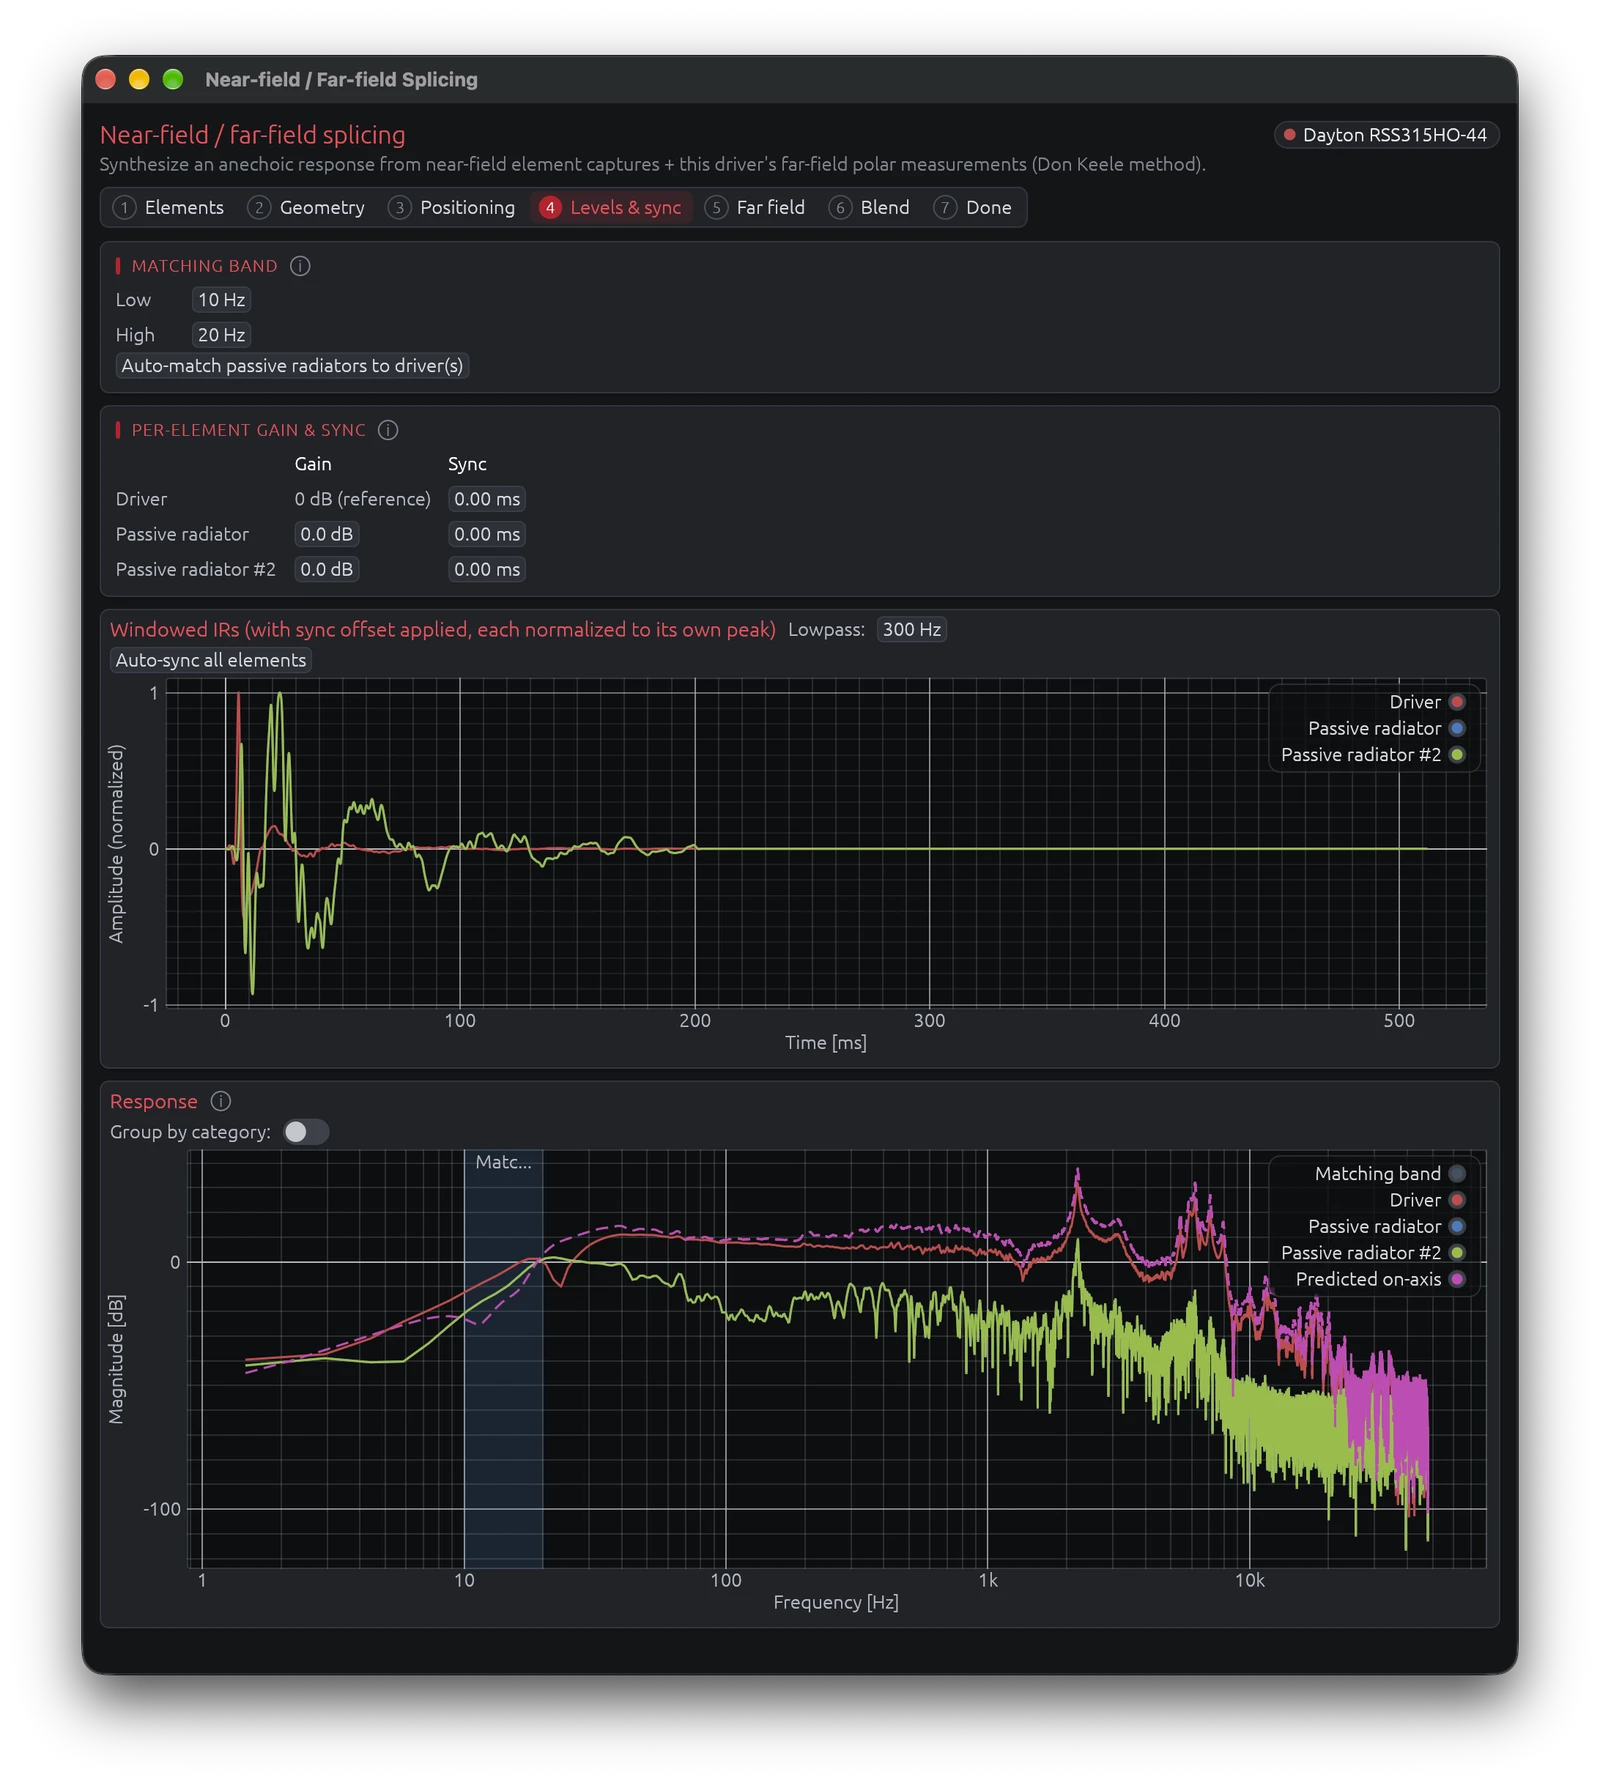The width and height of the screenshot is (1600, 1783).
Task: Open the Positioning step
Action: [452, 208]
